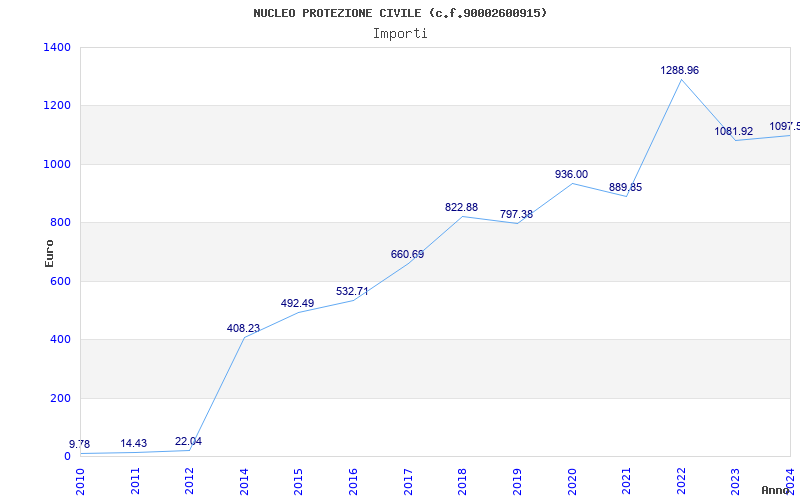The image size is (800, 500).
Task: Click the Importi subtitle
Action: pos(400,33)
